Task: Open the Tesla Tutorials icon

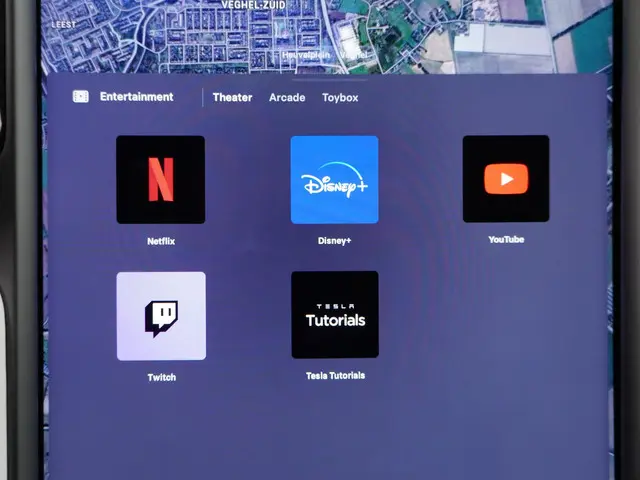Action: (x=335, y=315)
